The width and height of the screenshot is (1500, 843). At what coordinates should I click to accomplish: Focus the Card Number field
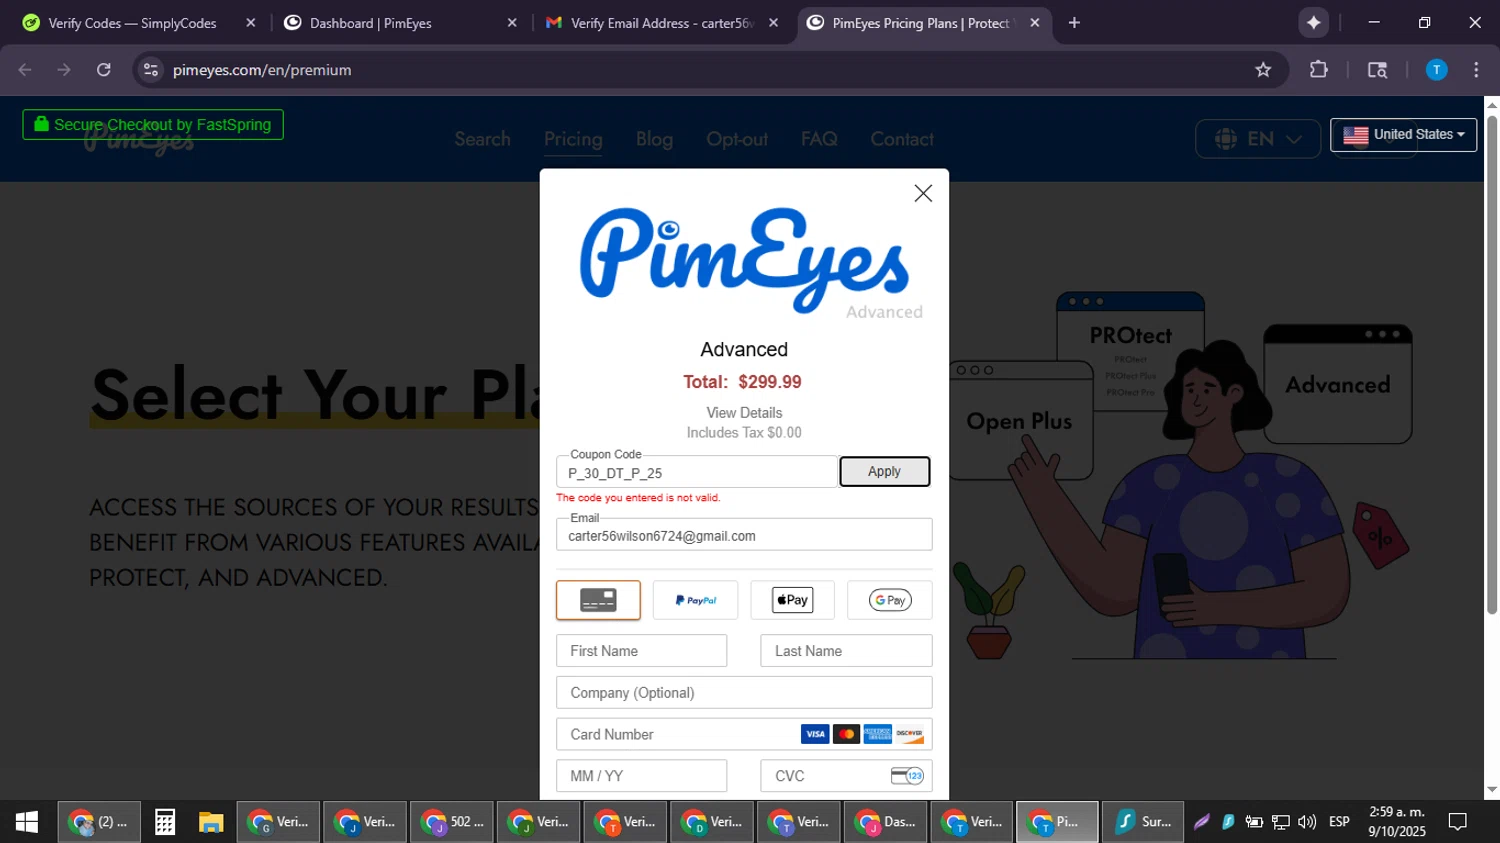(x=744, y=734)
